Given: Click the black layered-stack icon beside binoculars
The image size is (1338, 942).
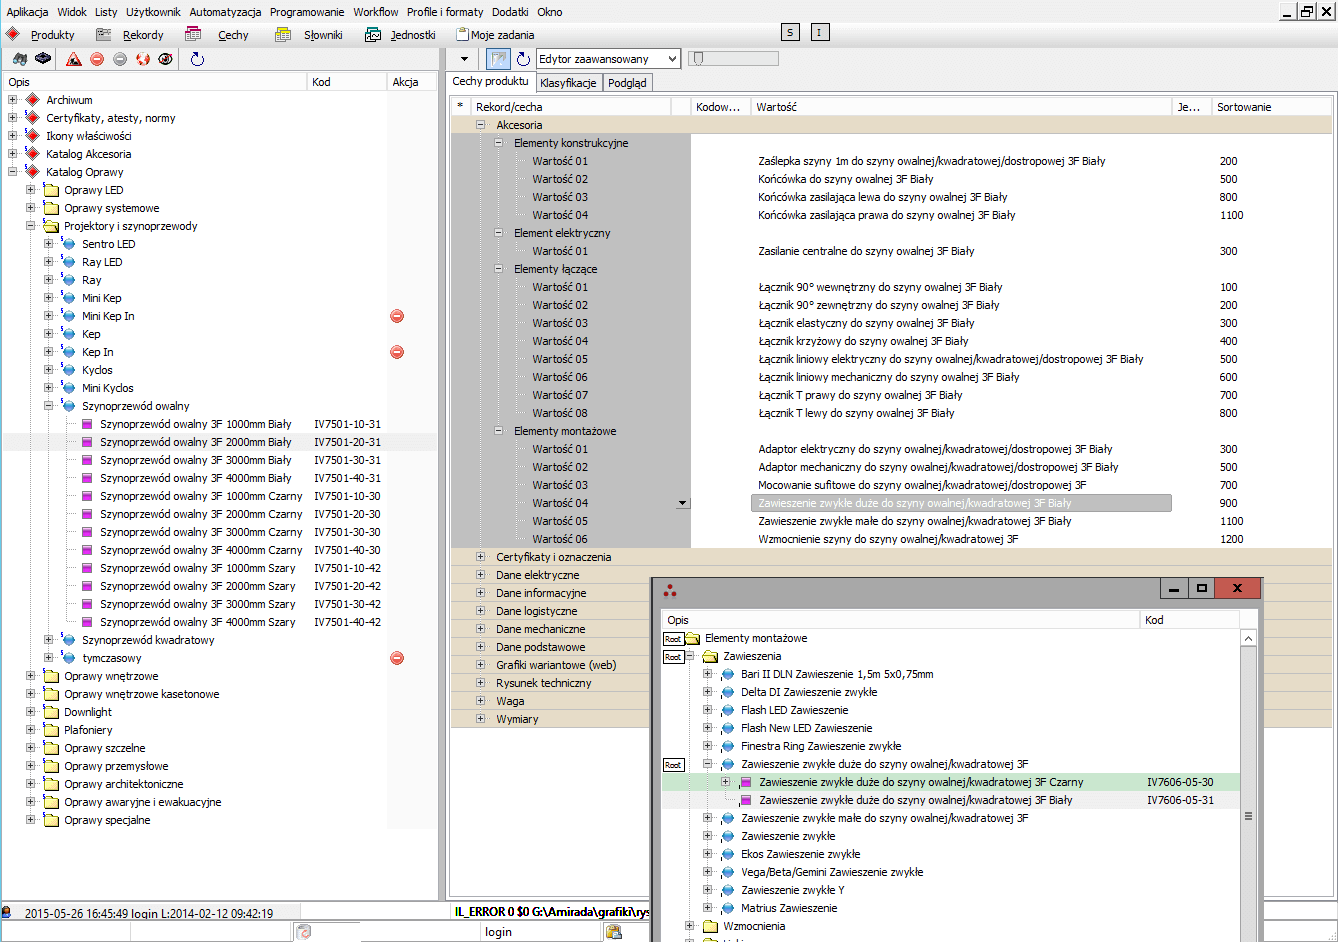Looking at the screenshot, I should (x=42, y=59).
